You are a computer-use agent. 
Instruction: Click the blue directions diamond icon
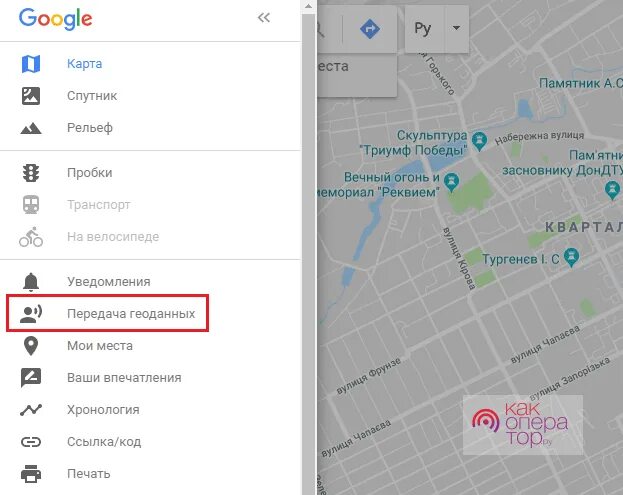tap(370, 29)
